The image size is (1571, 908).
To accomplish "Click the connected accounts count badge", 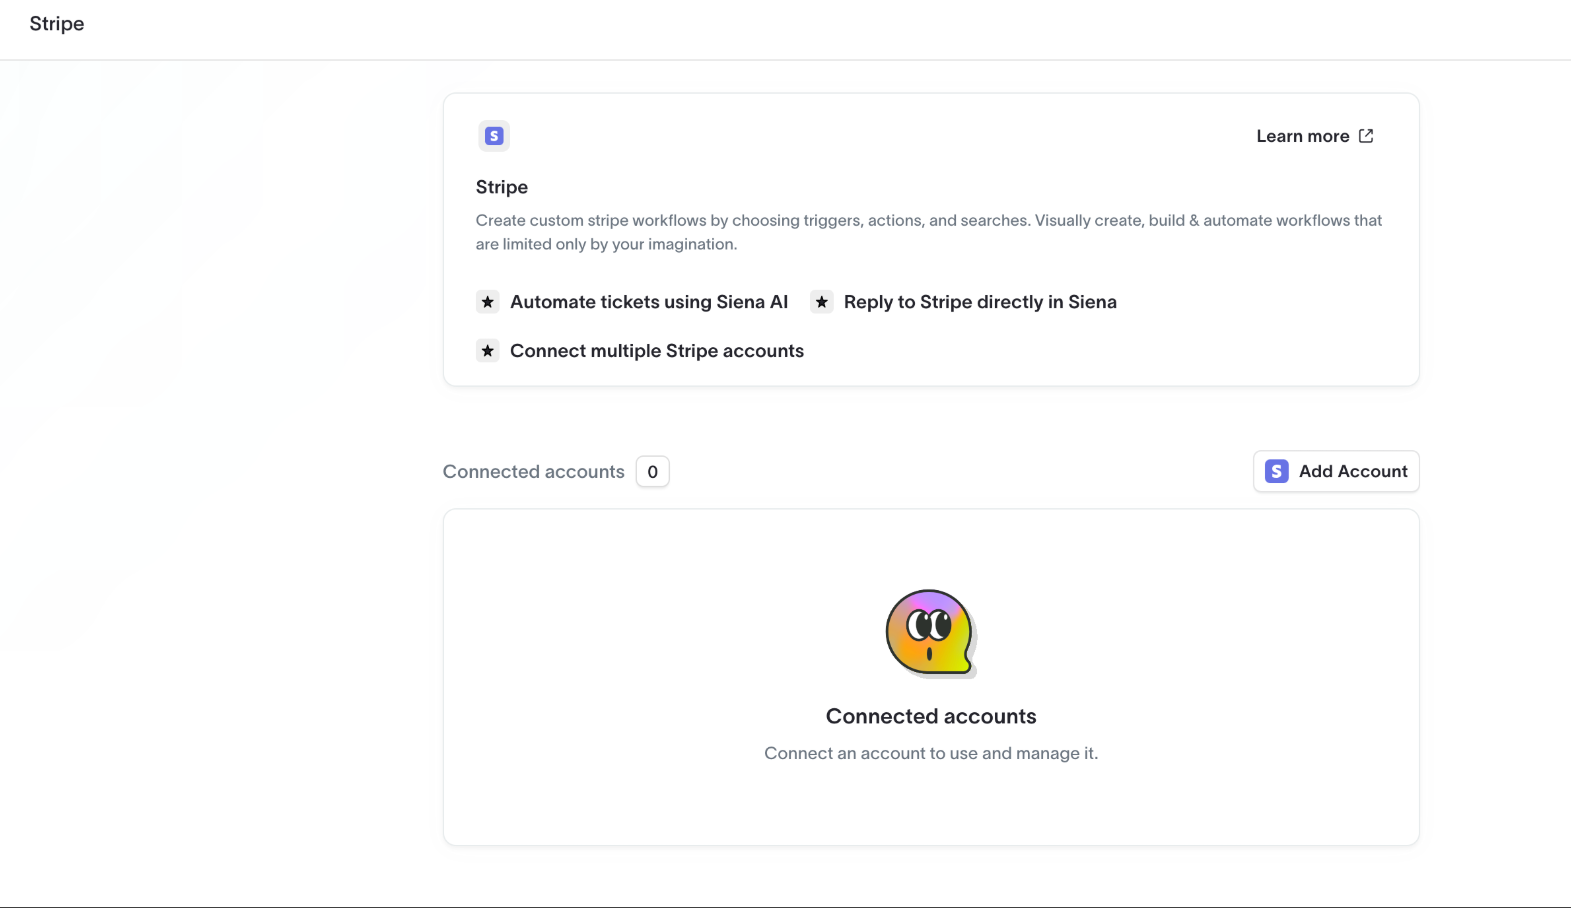I will coord(653,472).
